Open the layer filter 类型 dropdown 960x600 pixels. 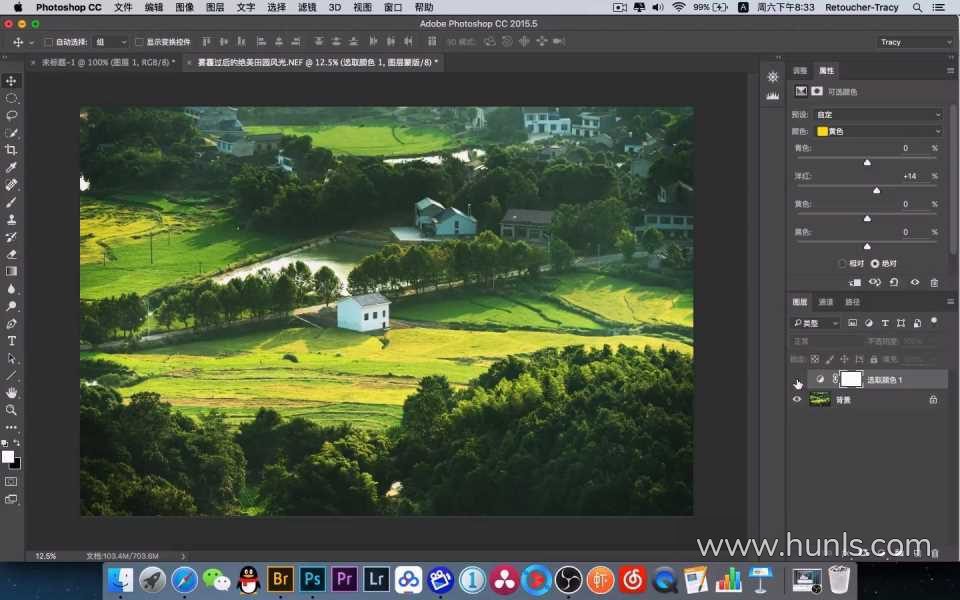coord(816,323)
